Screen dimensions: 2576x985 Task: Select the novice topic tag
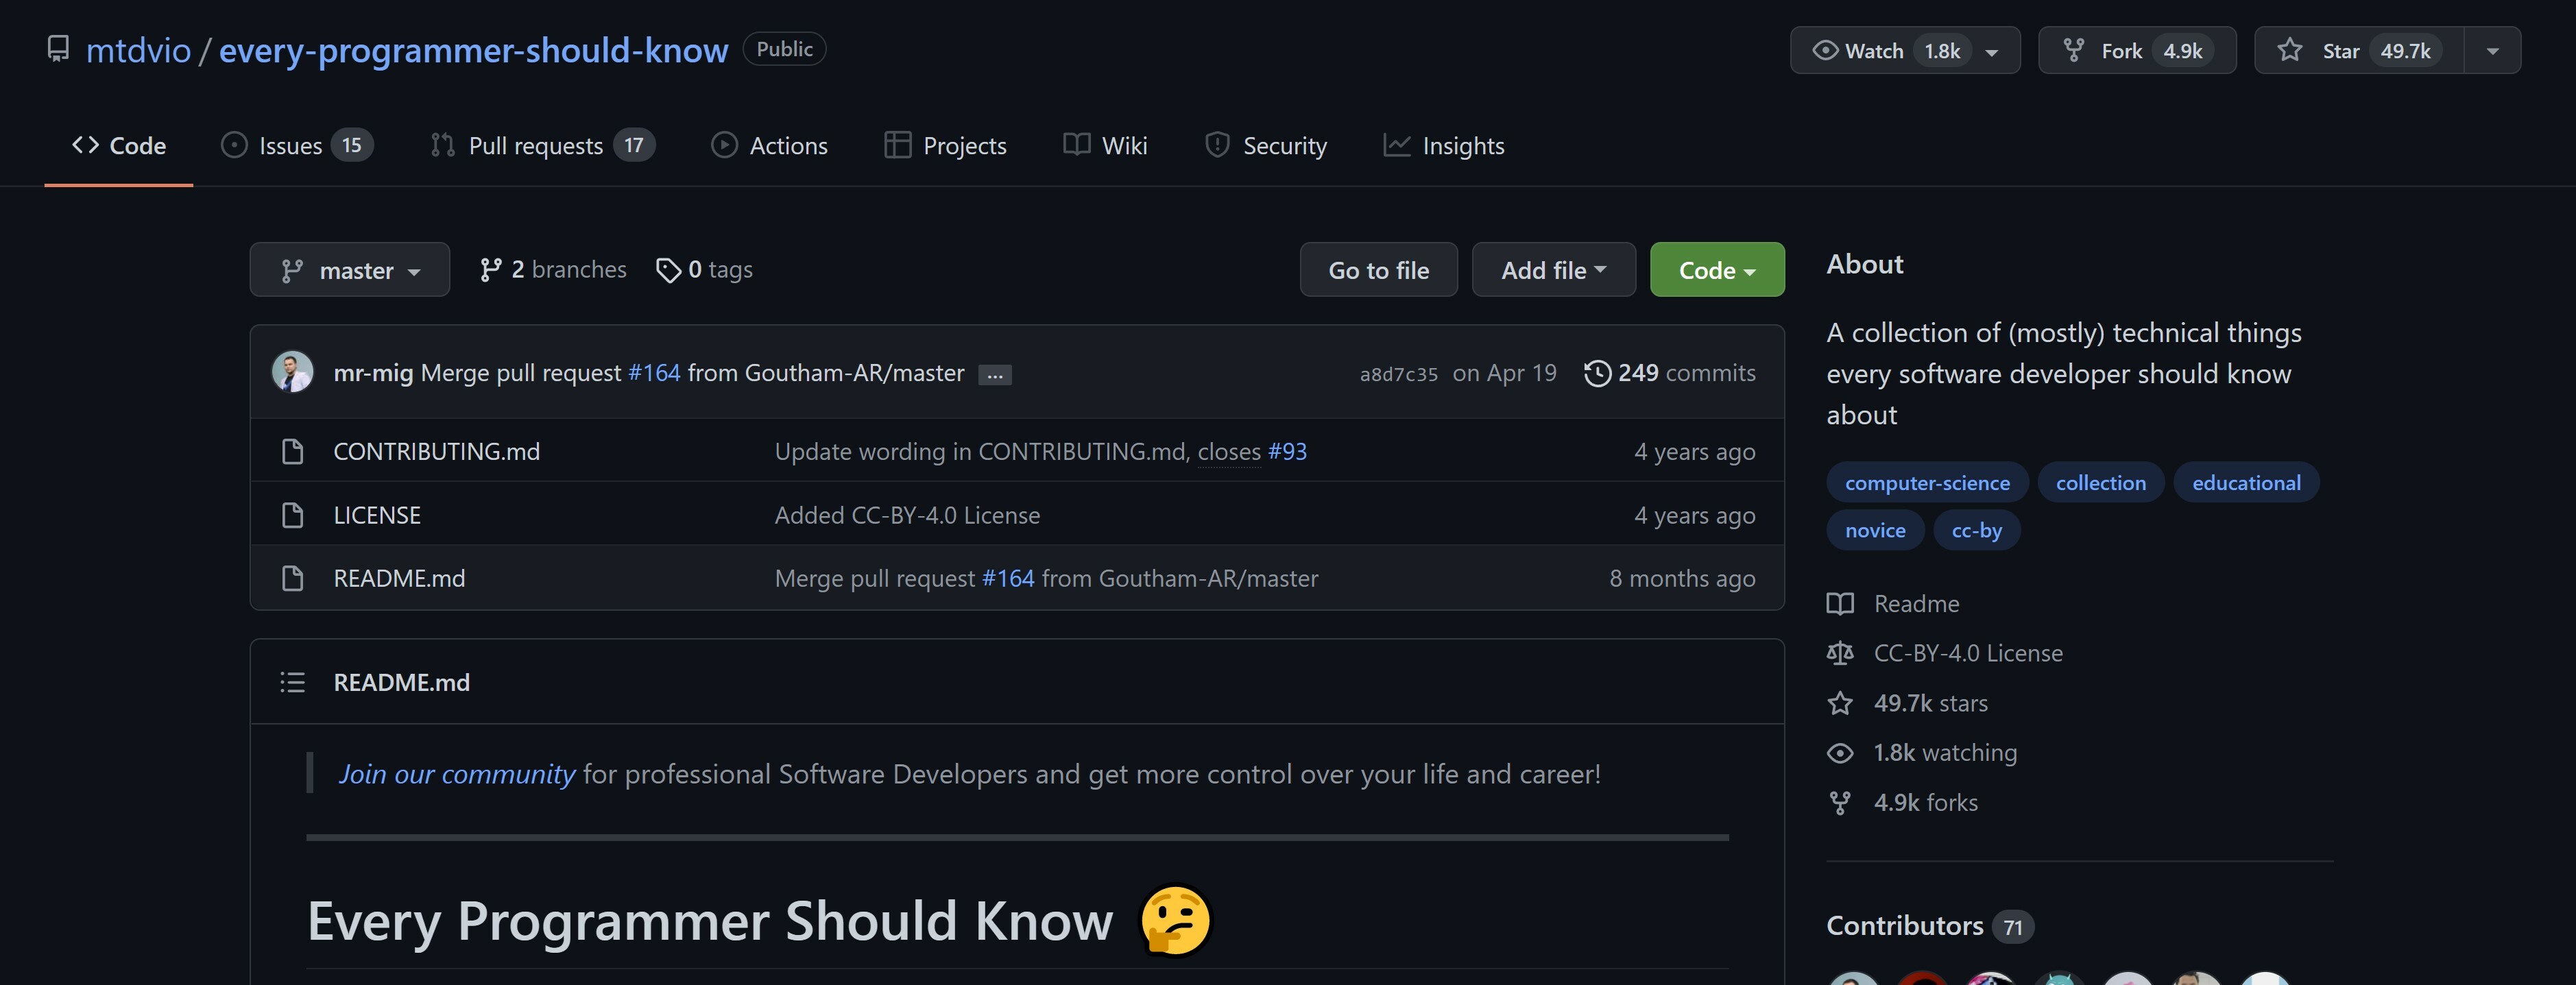(x=1875, y=530)
